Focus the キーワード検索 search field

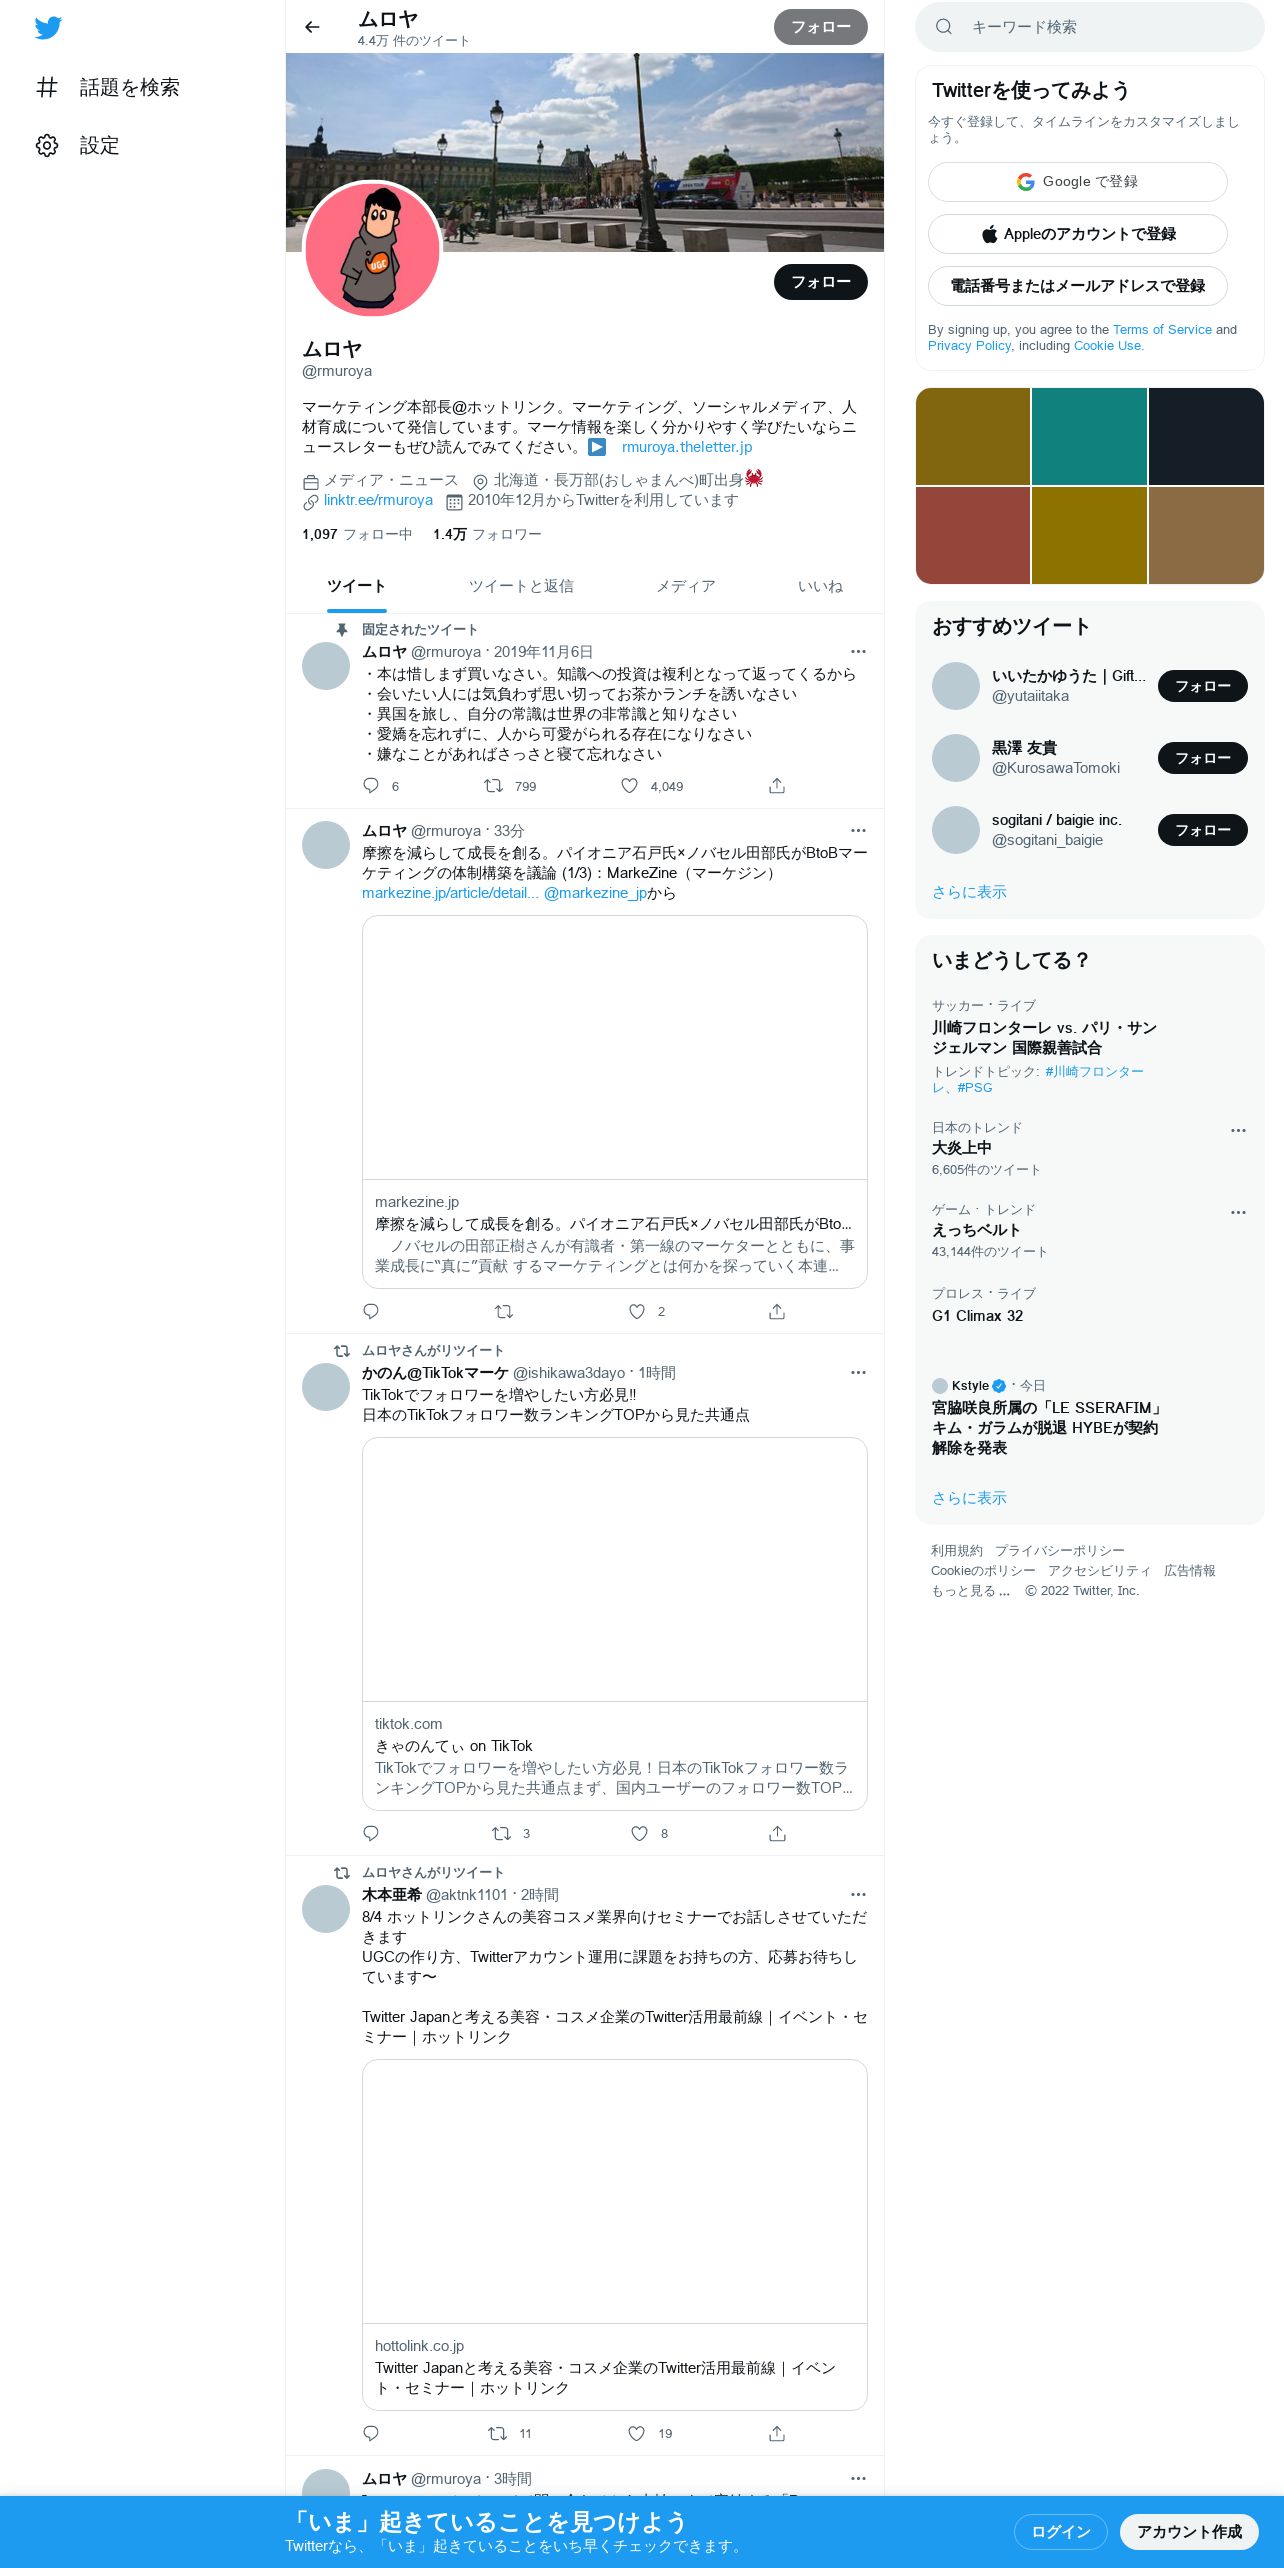coord(1090,27)
